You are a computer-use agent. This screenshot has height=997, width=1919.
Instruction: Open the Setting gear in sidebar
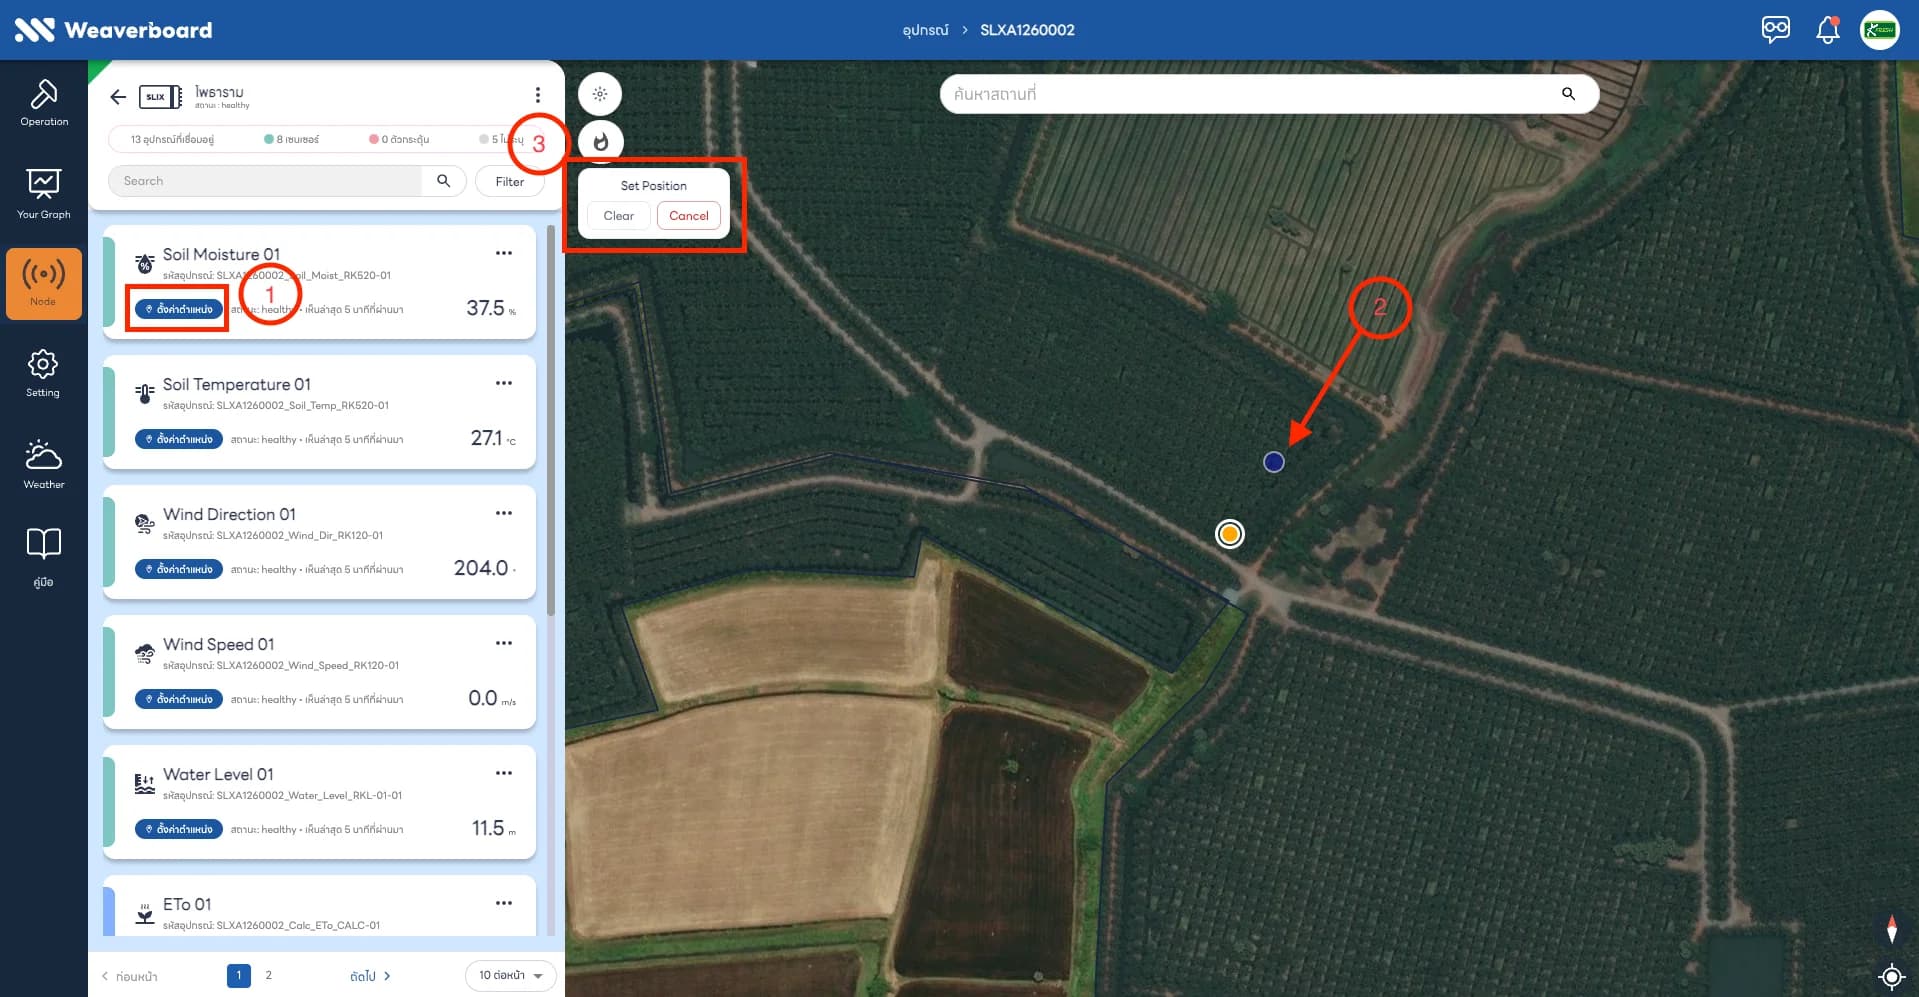pyautogui.click(x=43, y=373)
